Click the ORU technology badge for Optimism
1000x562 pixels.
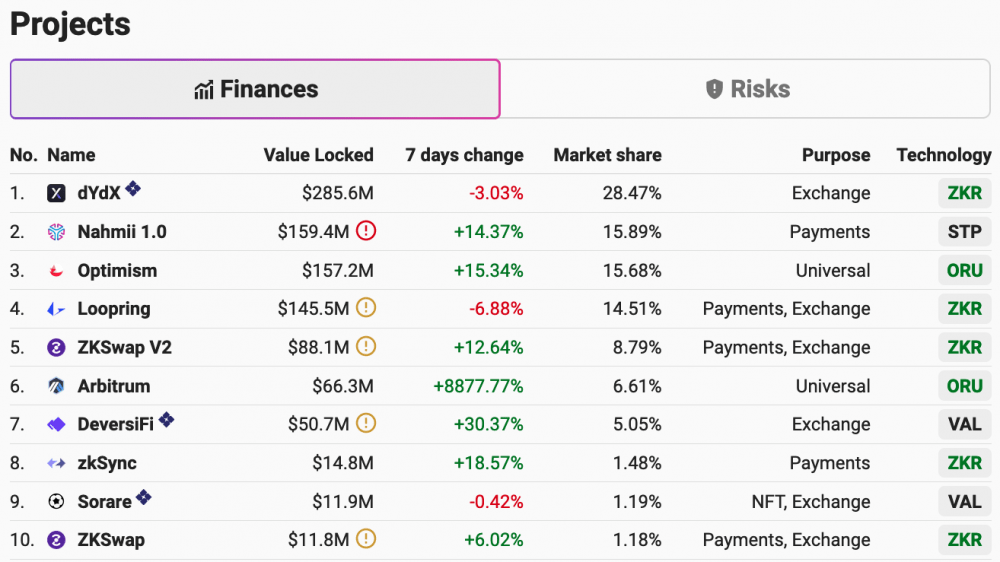964,270
